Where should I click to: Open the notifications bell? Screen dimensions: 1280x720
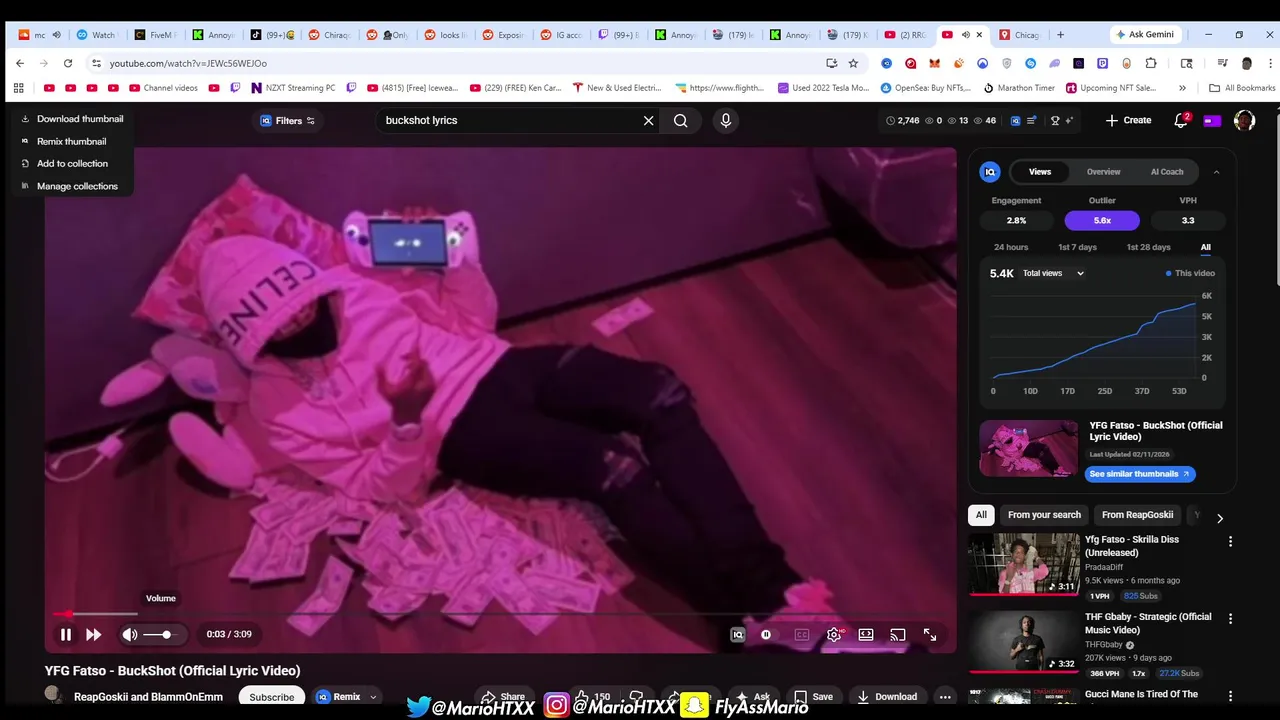point(1181,120)
